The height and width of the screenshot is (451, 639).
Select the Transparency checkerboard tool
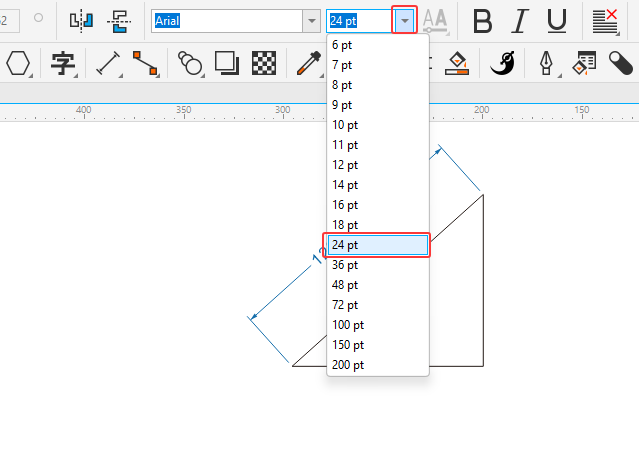pos(264,63)
